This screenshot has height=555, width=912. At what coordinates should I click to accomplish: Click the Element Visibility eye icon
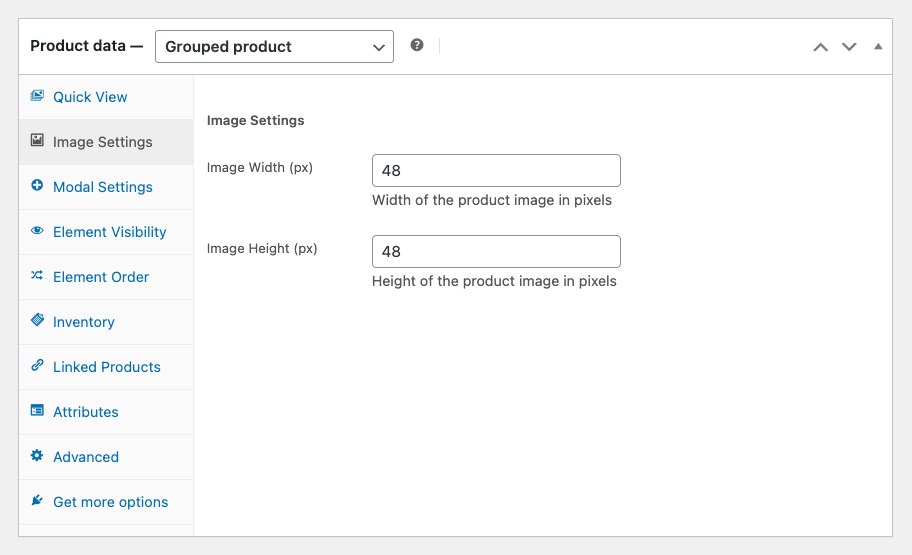coord(37,231)
